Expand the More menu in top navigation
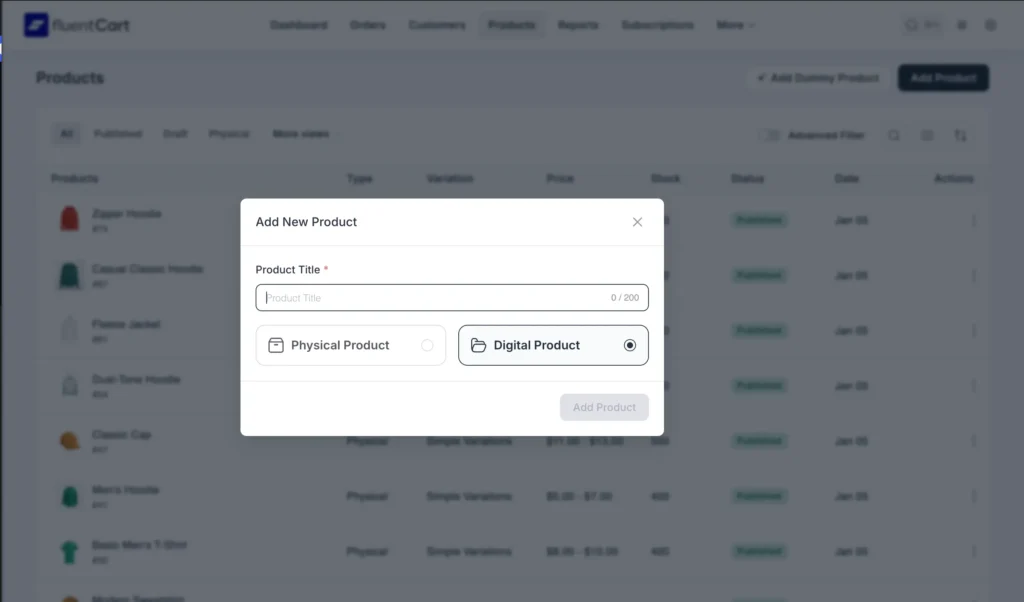The image size is (1024, 602). 735,25
